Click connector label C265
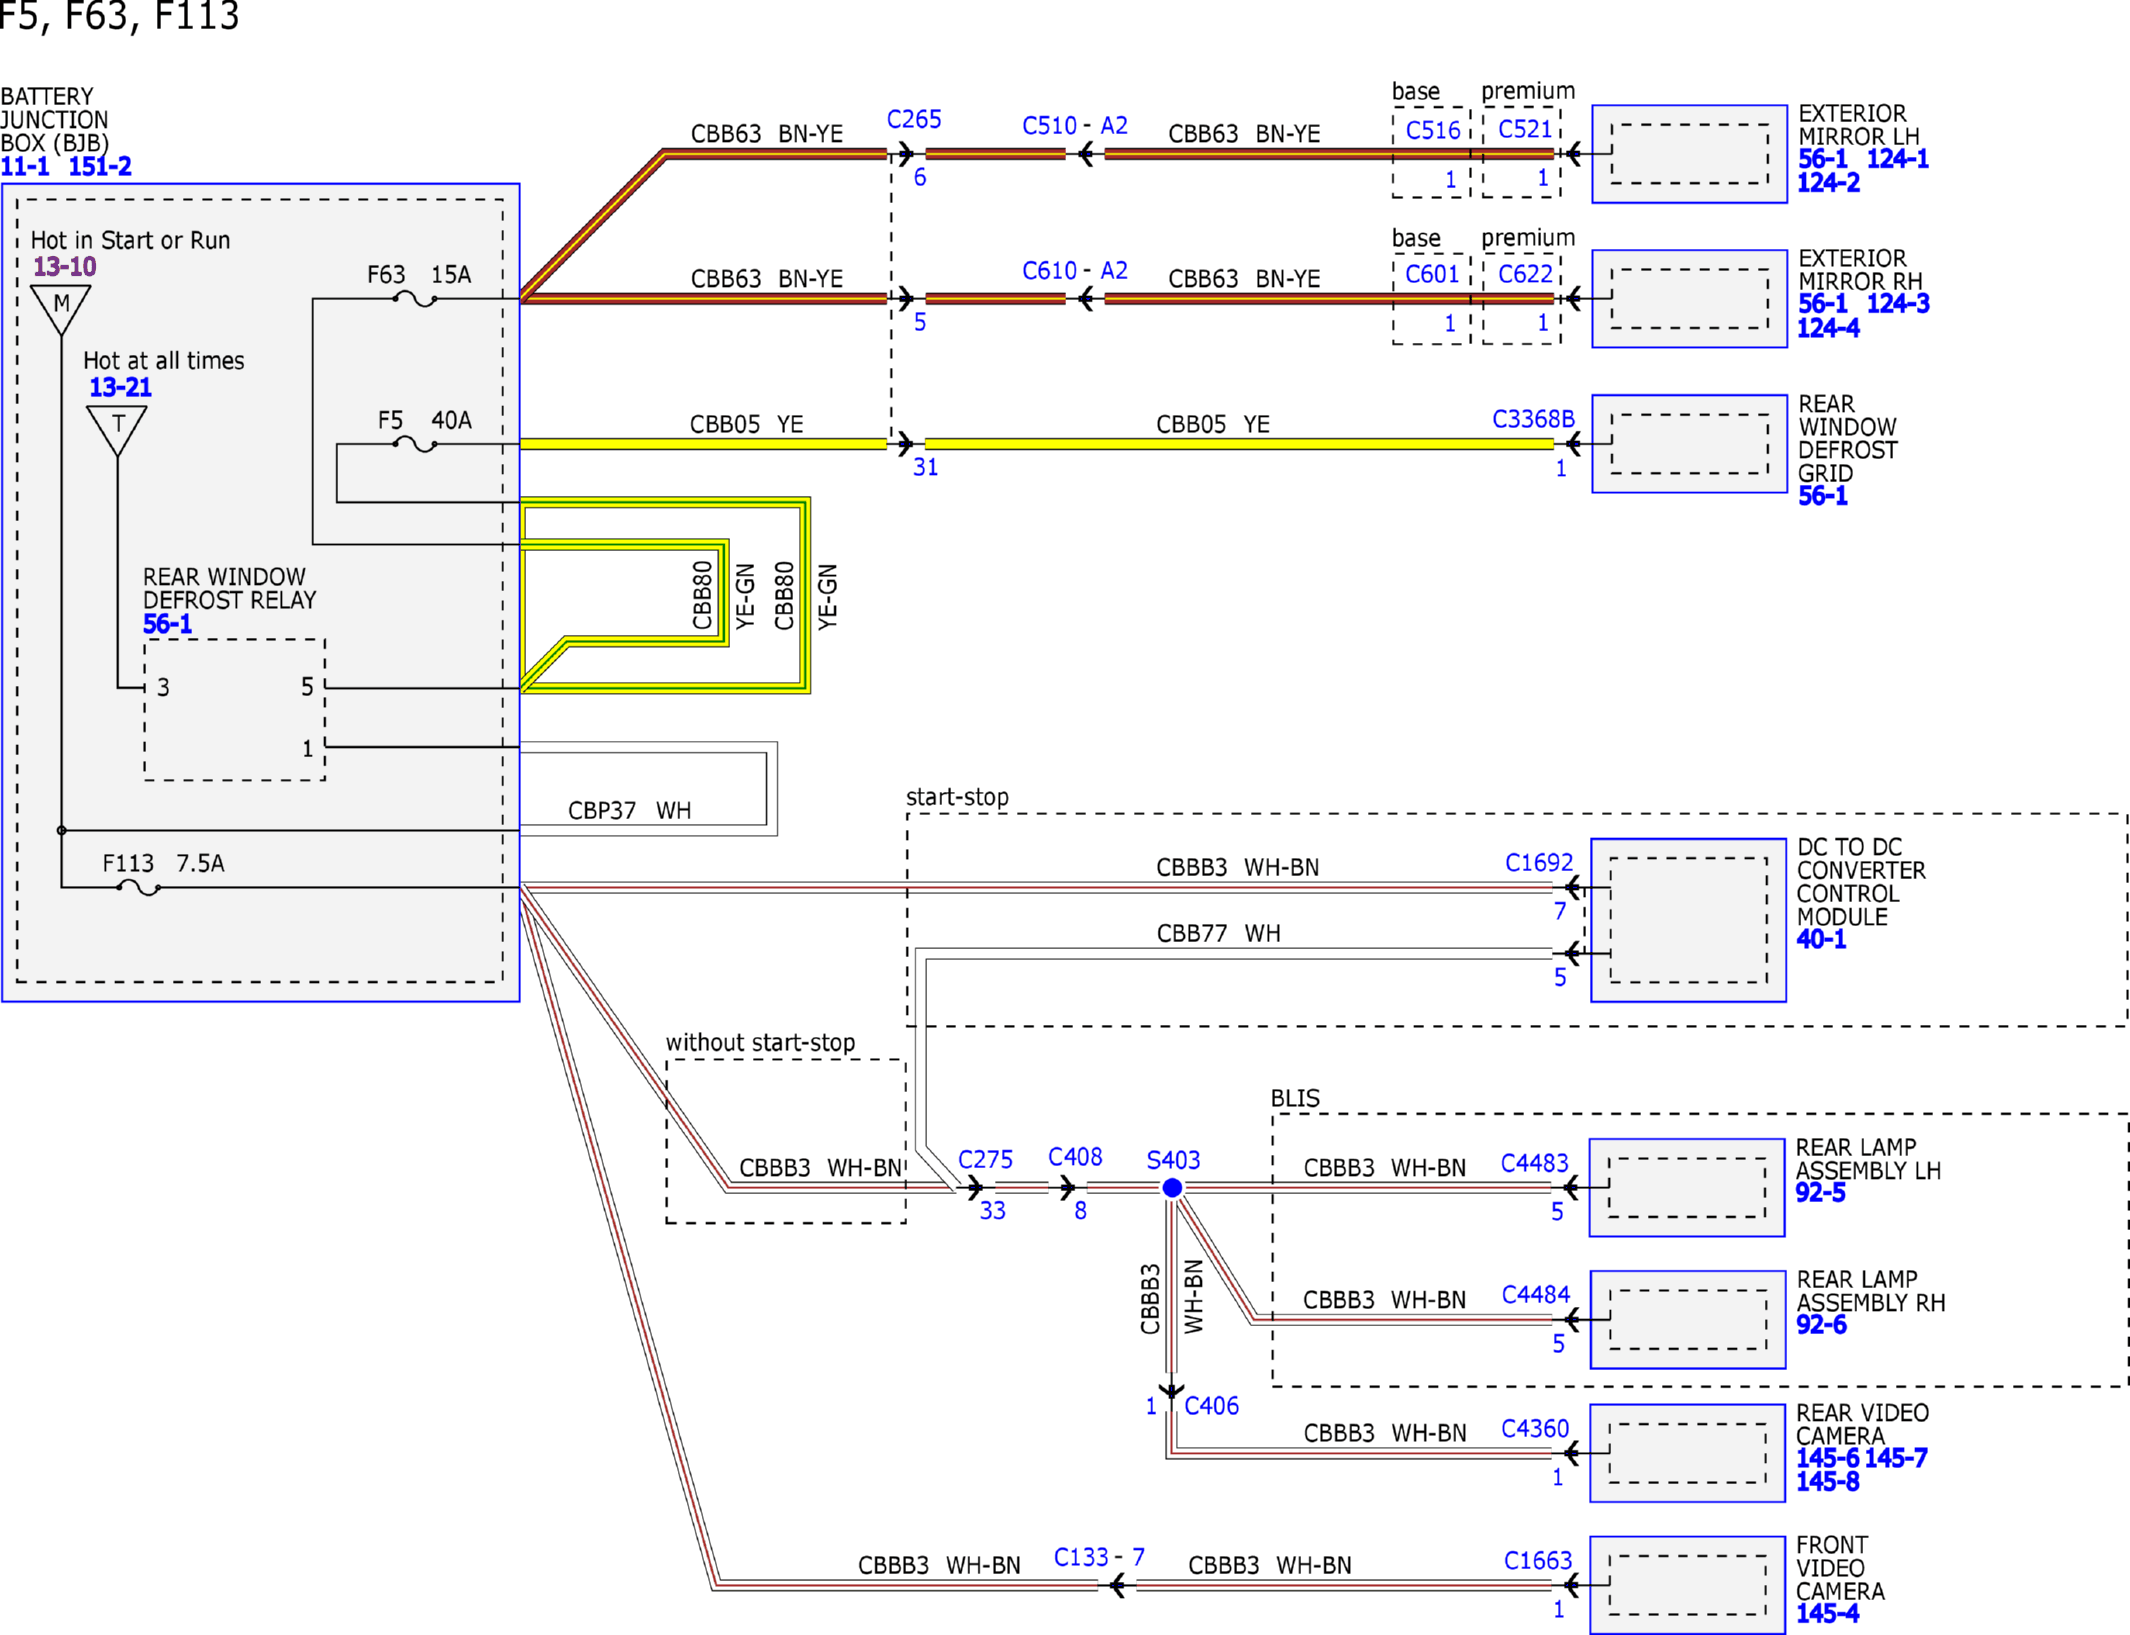The width and height of the screenshot is (2130, 1635). tap(914, 119)
